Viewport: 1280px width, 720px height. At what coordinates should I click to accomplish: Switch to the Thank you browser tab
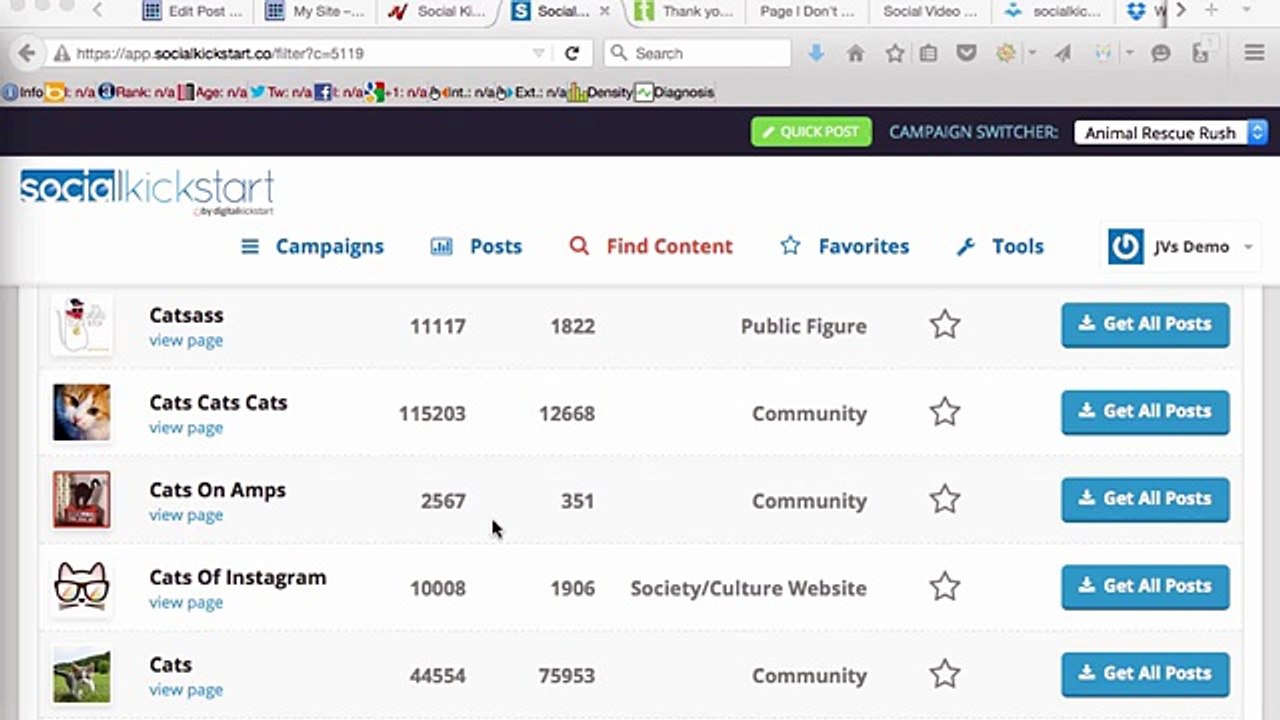(685, 11)
